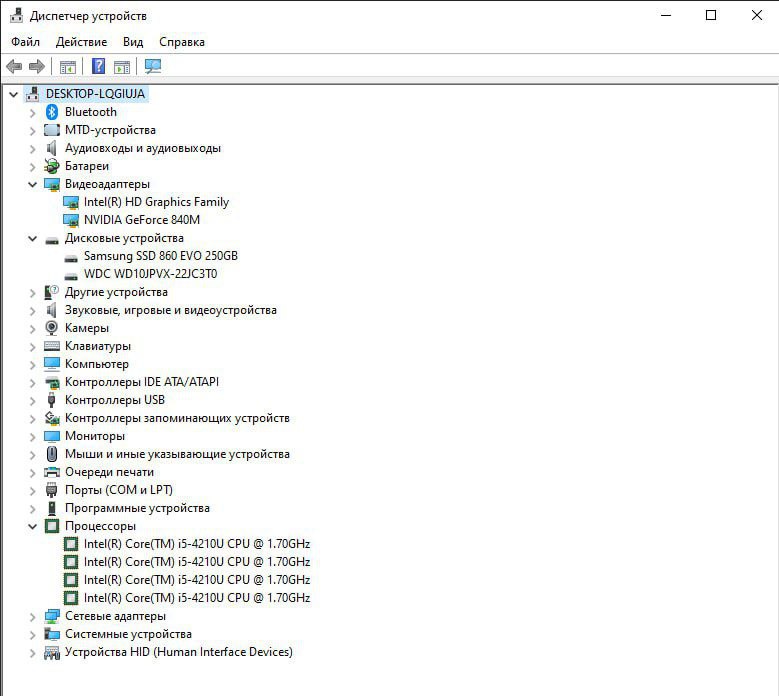Viewport: 779px width, 696px height.
Task: Expand the MTD-устройства category arrow
Action: coord(32,131)
